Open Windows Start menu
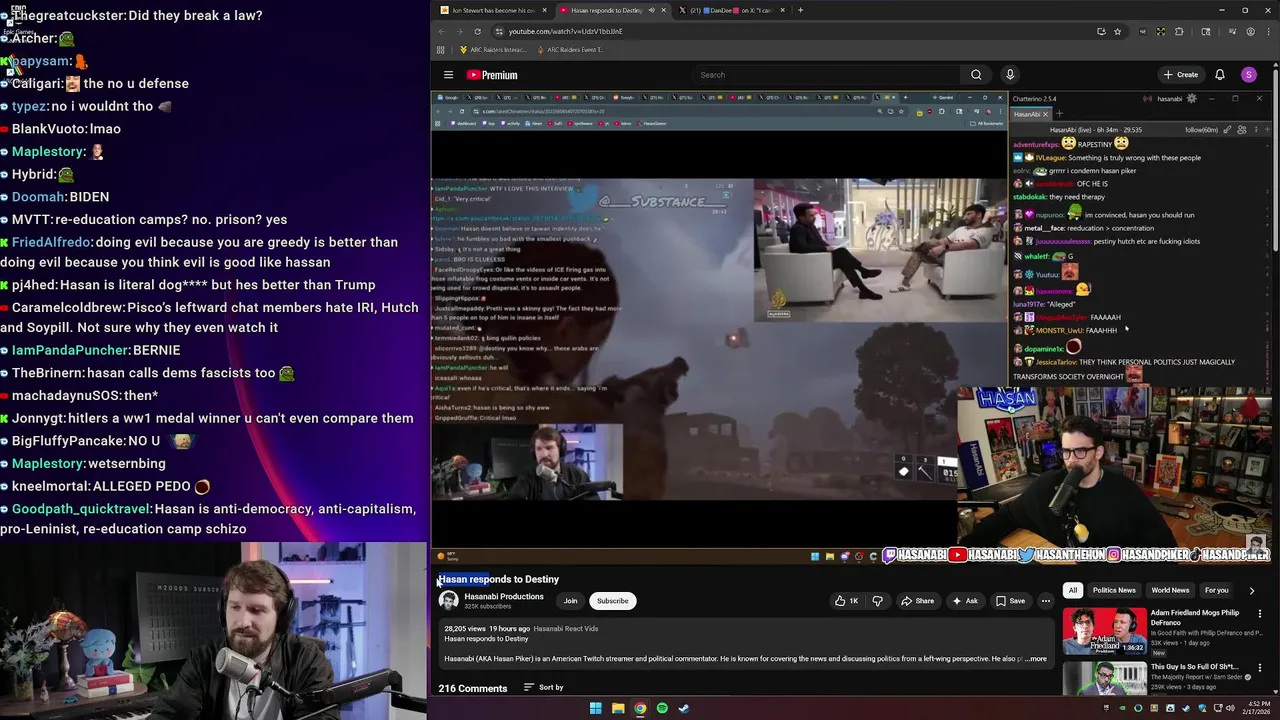This screenshot has width=1280, height=720. (595, 708)
